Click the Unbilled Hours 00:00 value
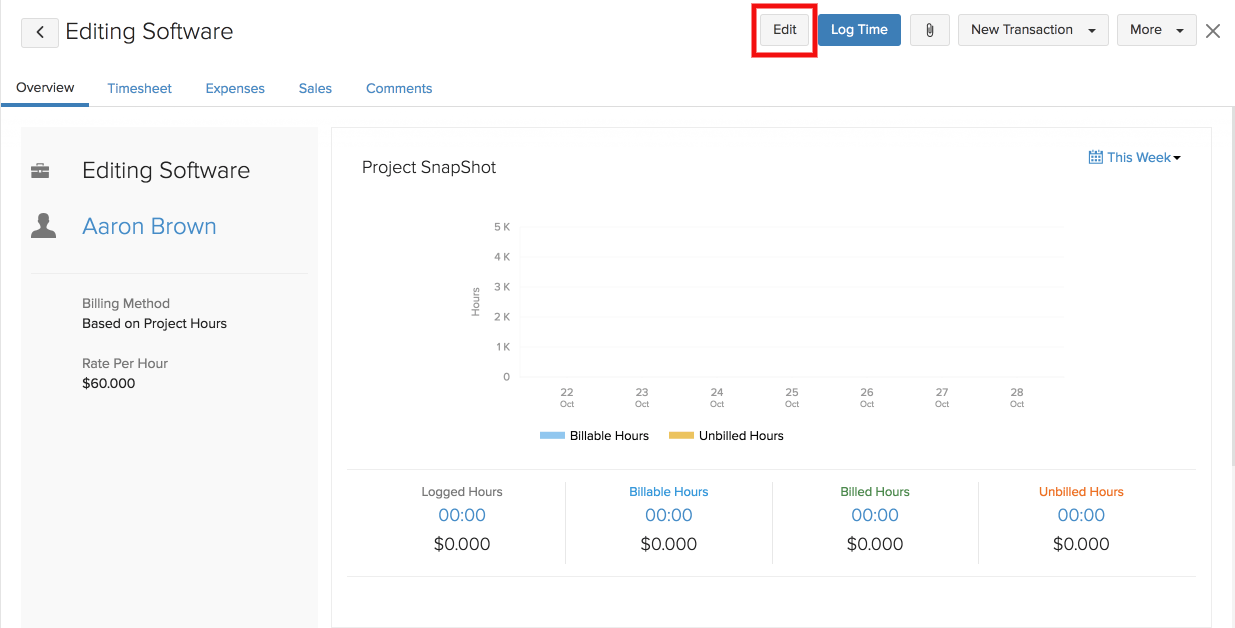 1081,515
